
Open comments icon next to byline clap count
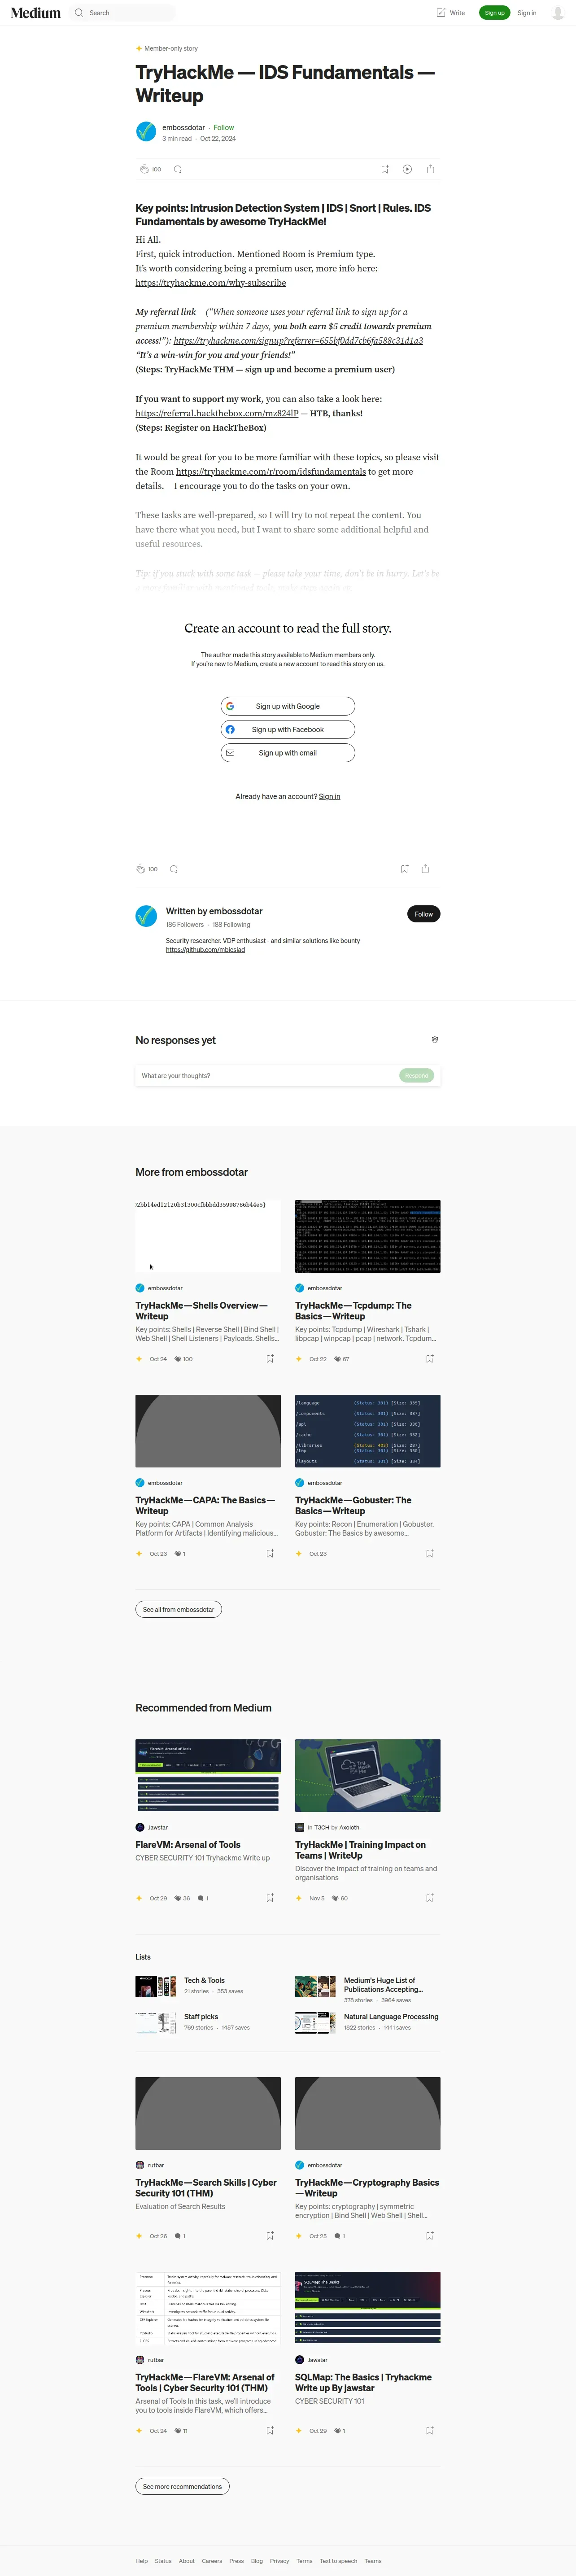pos(178,169)
